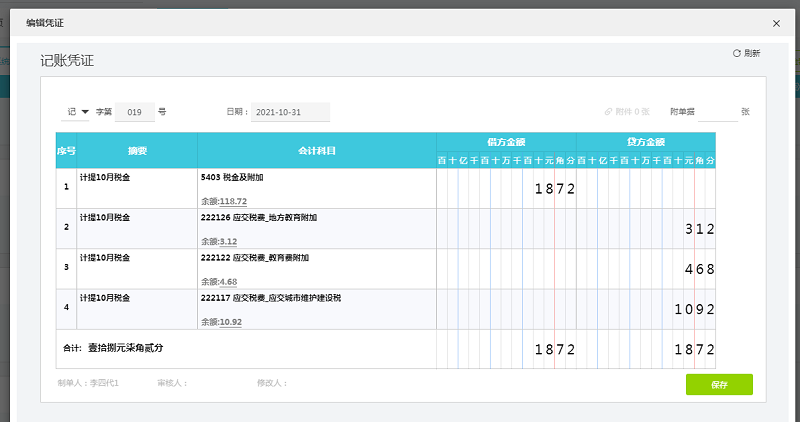Click the 附件 0 张 attachment link
The image size is (800, 422).
627,112
